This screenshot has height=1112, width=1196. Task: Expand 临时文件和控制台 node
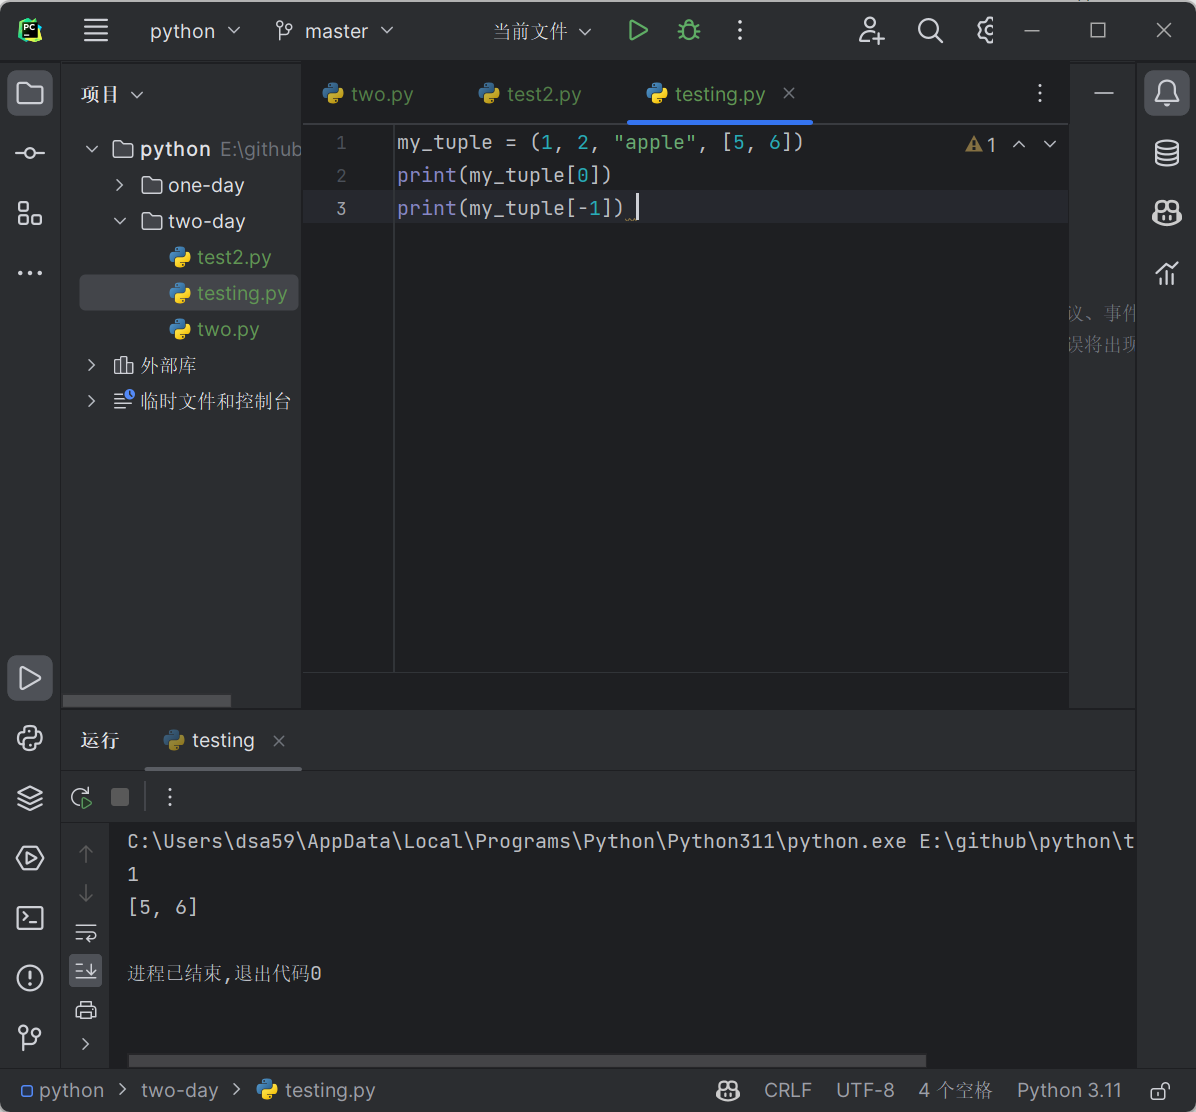[x=92, y=401]
